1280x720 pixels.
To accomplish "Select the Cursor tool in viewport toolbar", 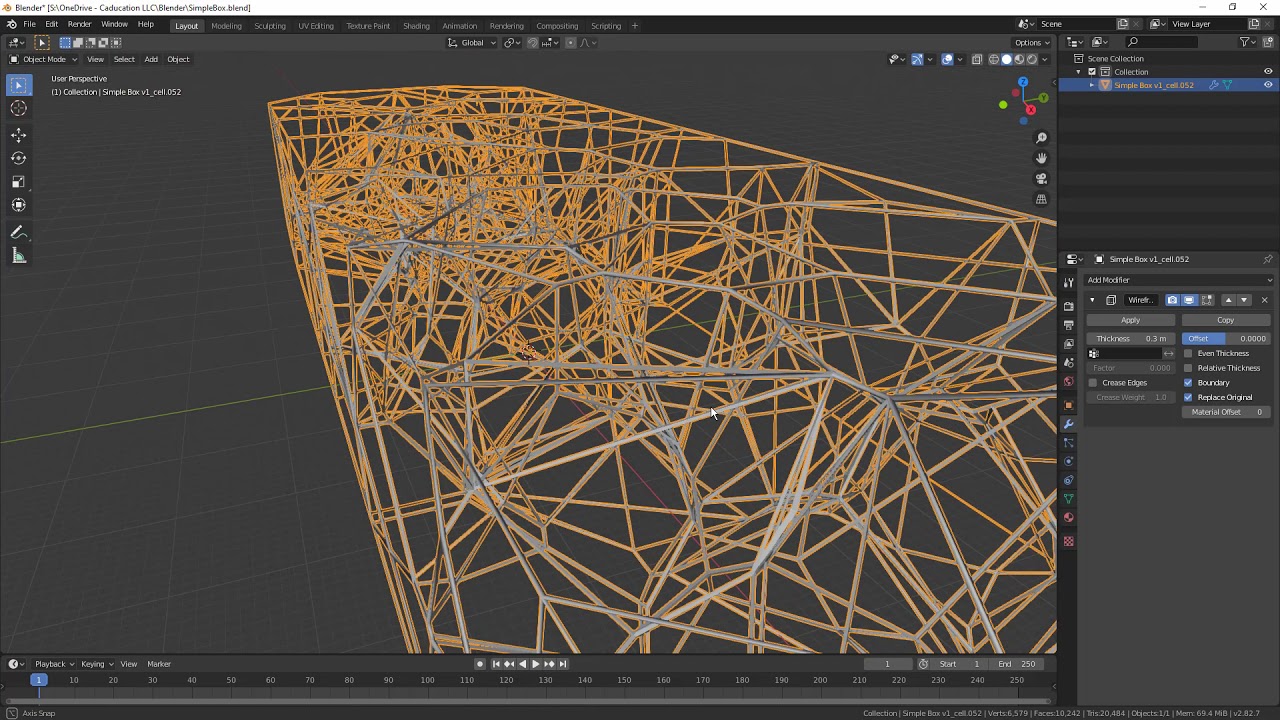I will 18,108.
